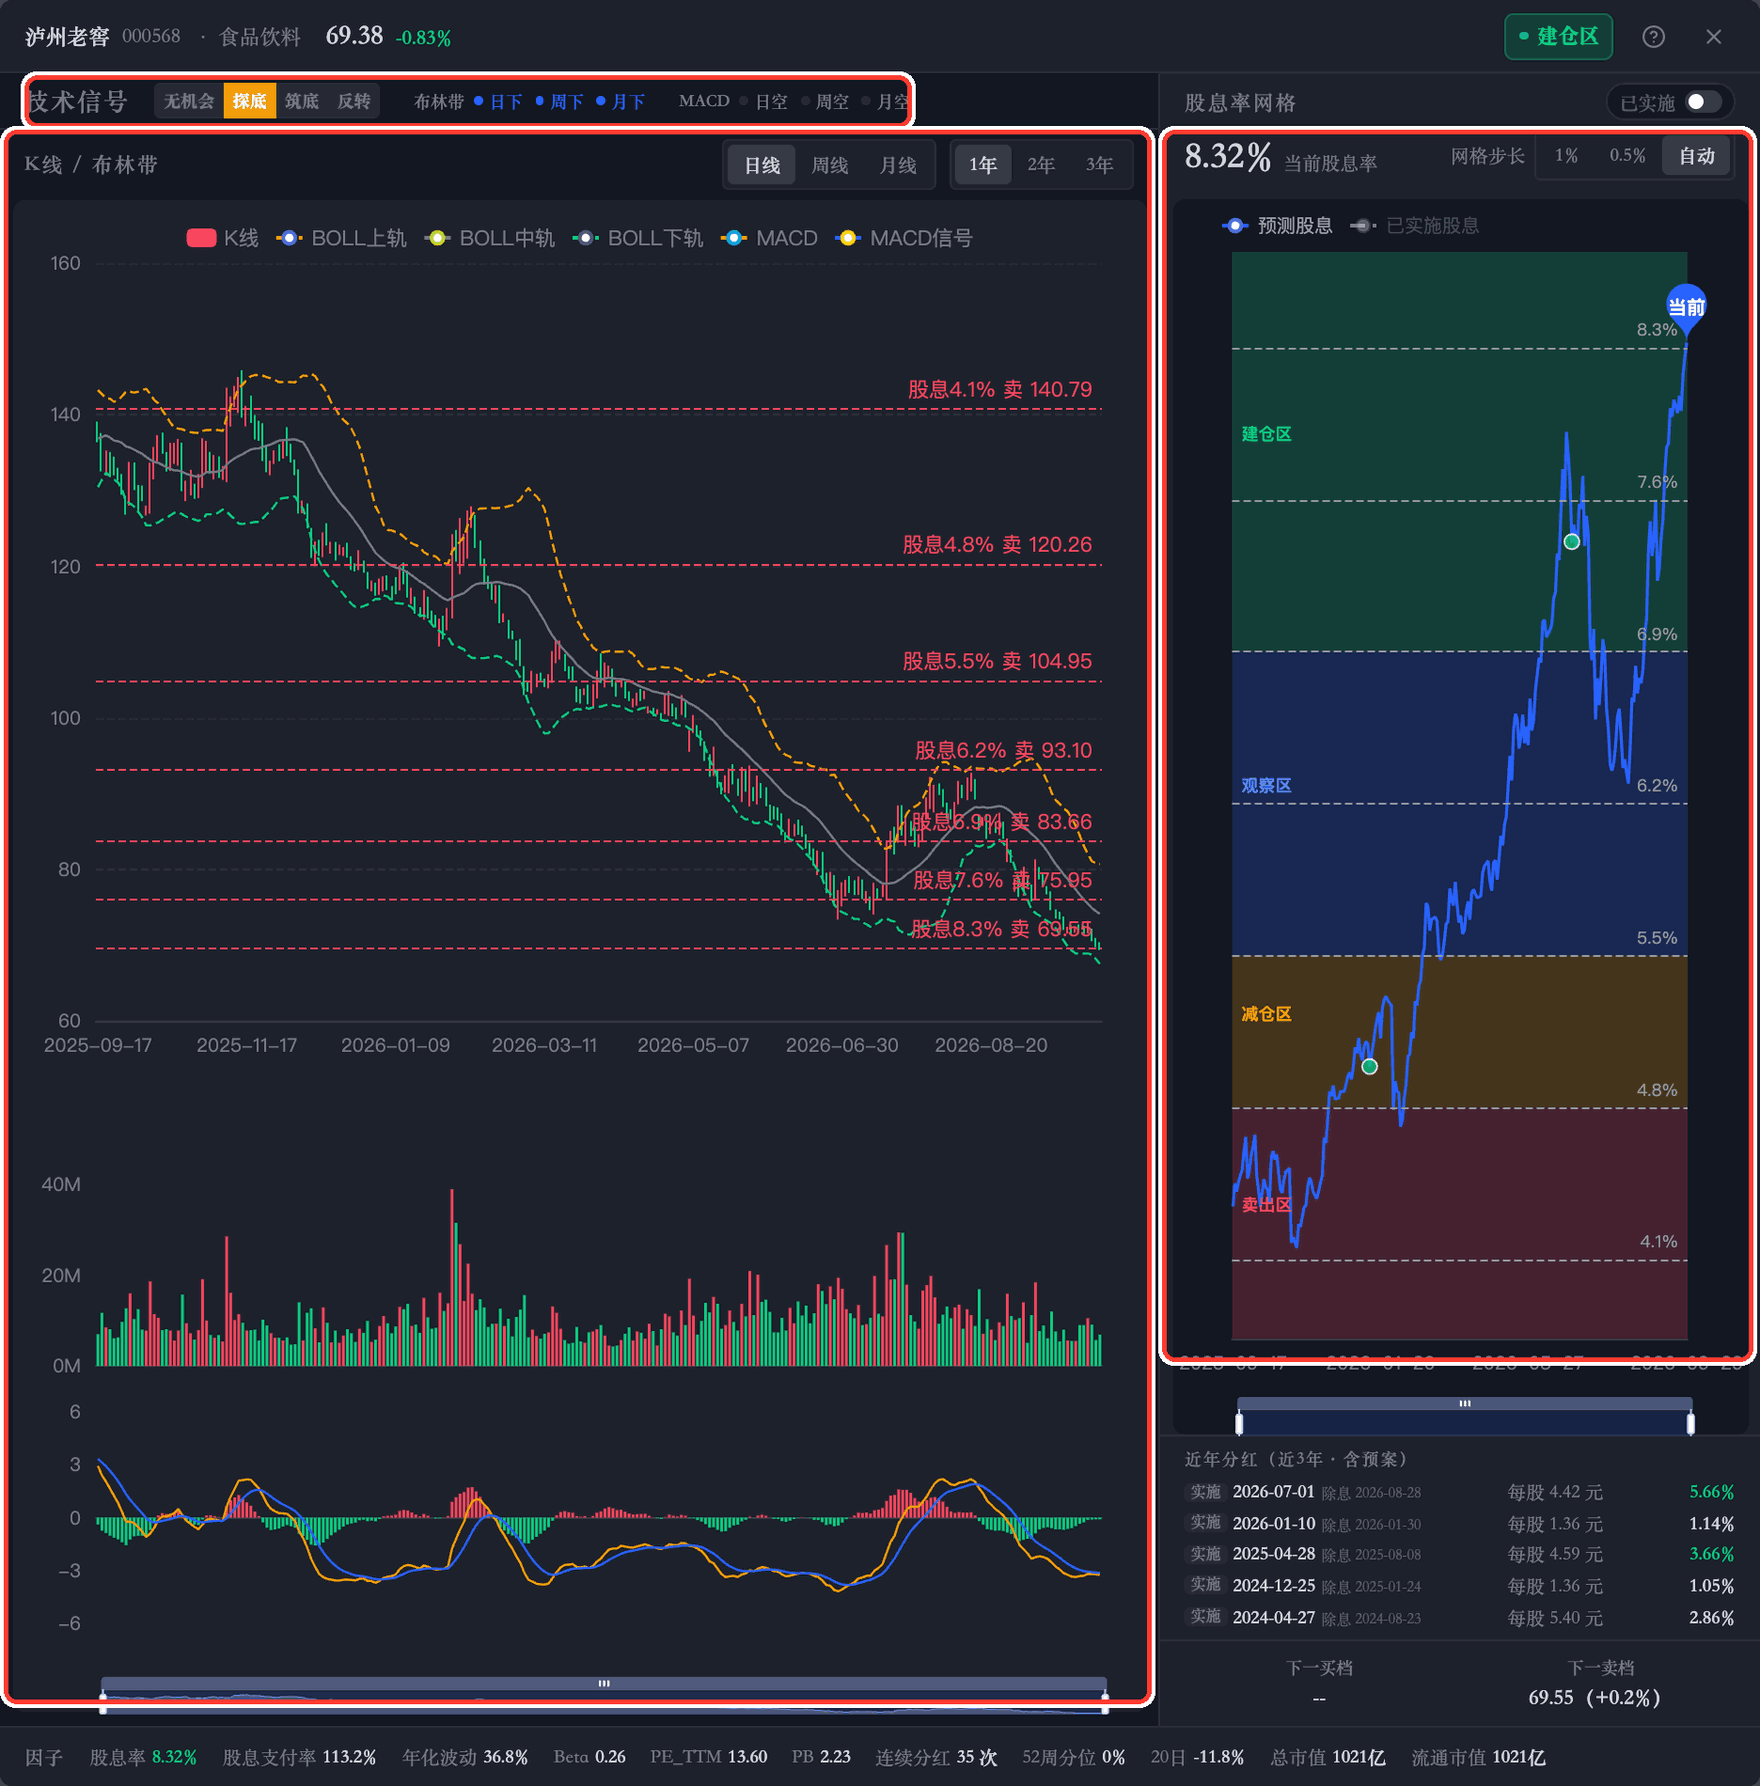Close the stock detail panel

1713,37
